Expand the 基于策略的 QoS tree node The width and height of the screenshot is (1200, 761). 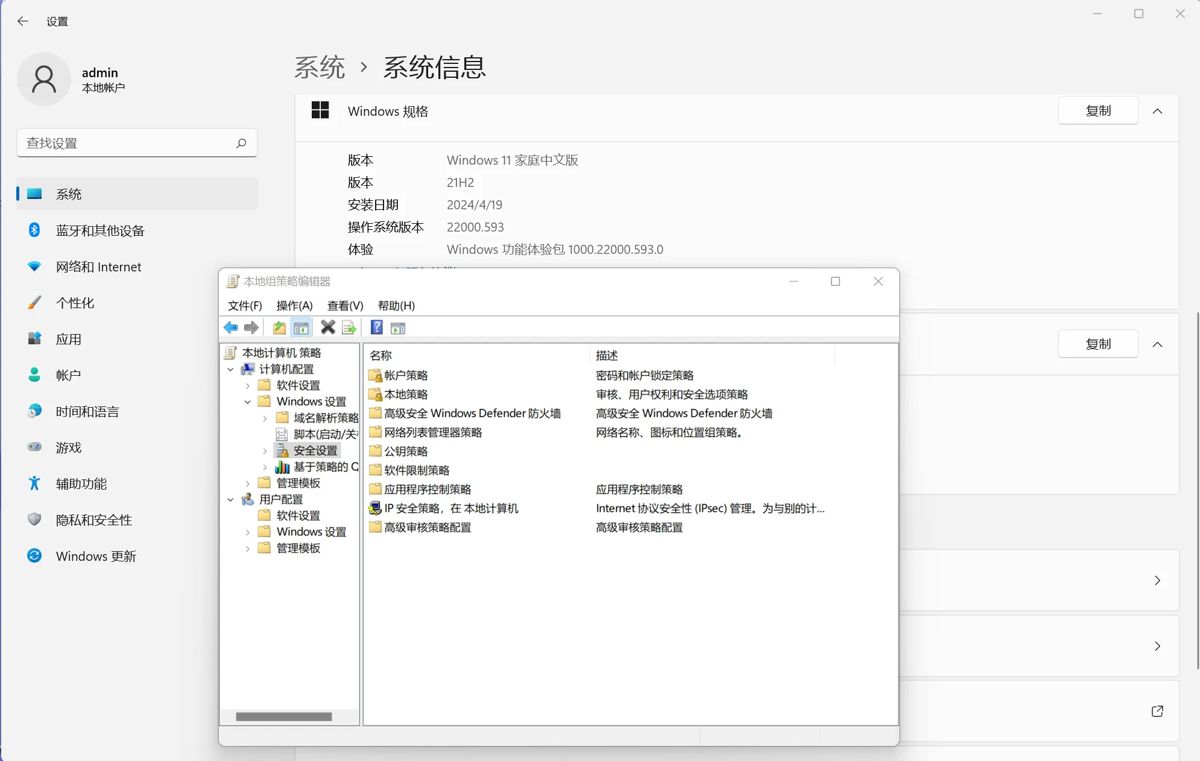pos(265,467)
